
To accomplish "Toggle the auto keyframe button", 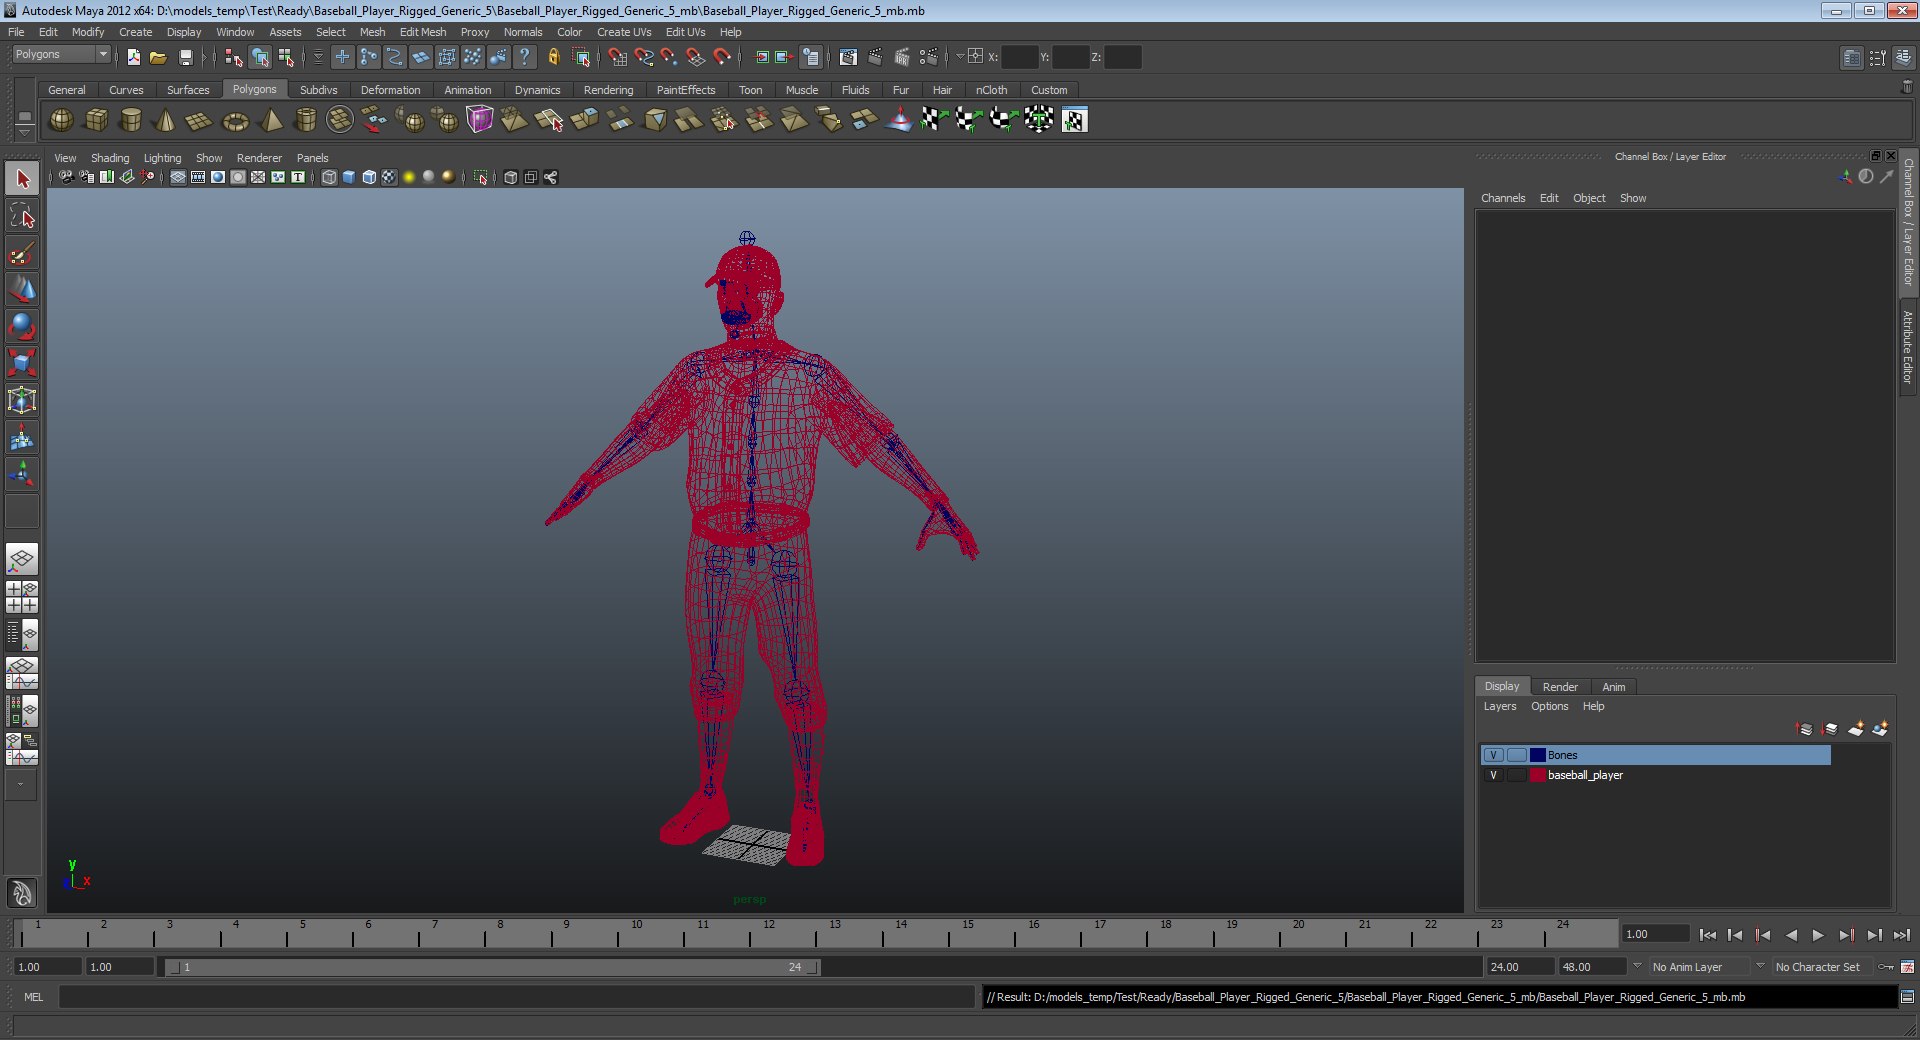I will (1886, 967).
